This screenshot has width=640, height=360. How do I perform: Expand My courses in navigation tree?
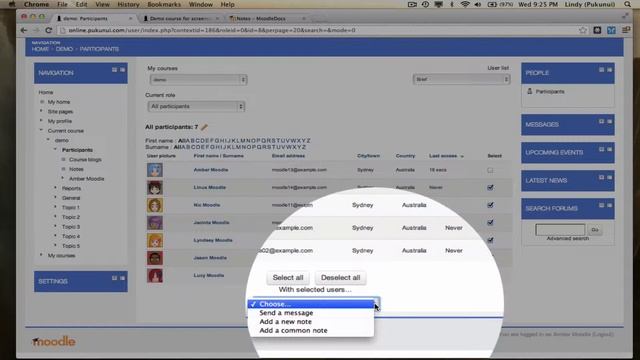pos(41,256)
